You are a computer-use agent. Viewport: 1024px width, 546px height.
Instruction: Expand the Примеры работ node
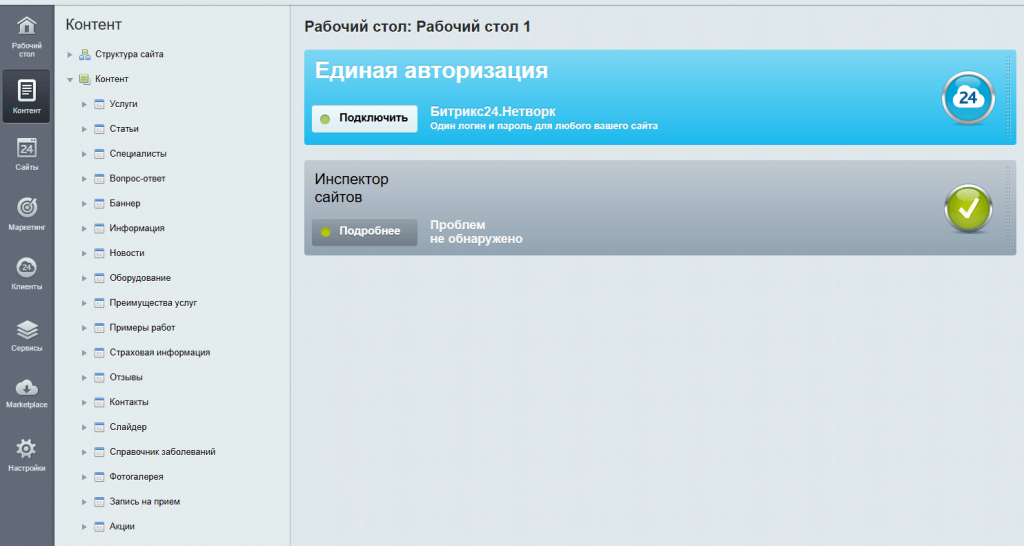[84, 328]
